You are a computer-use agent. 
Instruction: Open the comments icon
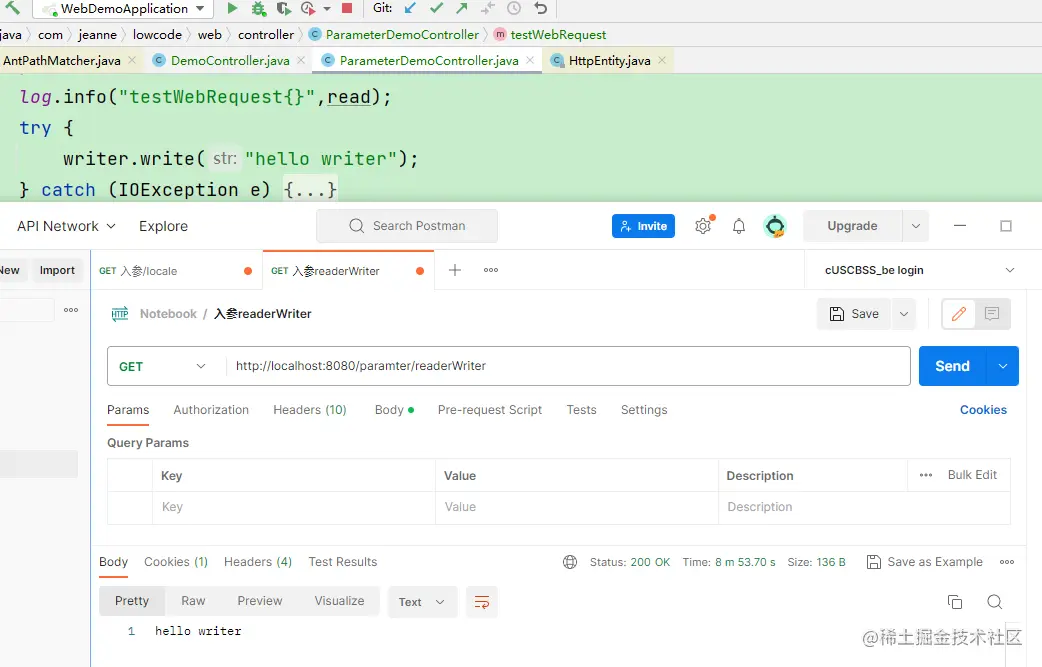pos(992,314)
